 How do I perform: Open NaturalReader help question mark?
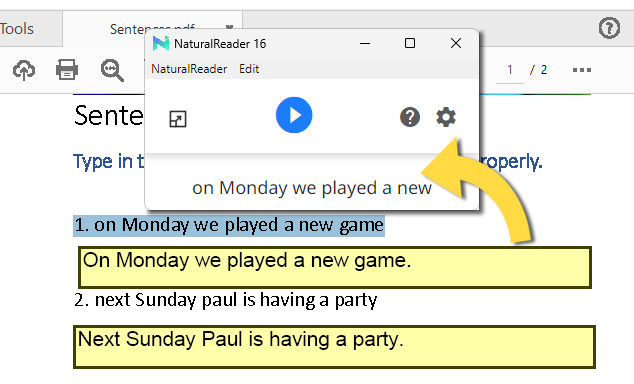pos(410,117)
